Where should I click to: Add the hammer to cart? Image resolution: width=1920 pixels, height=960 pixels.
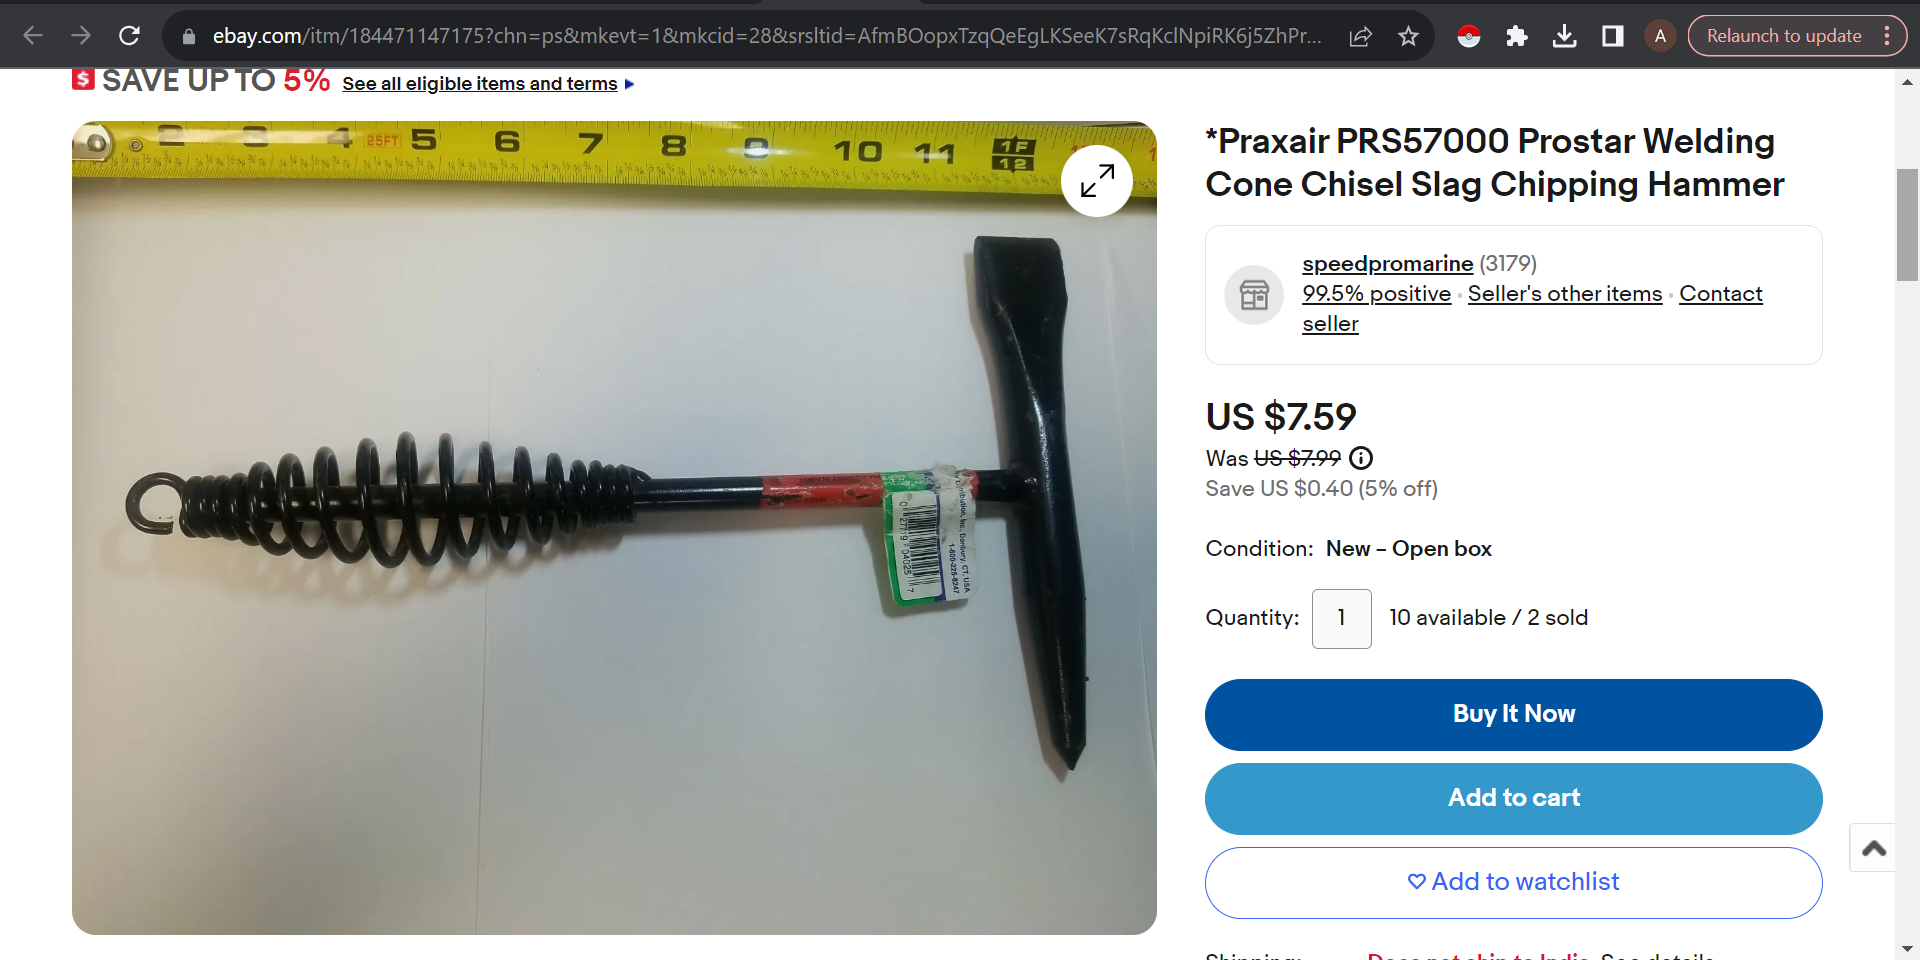(1513, 799)
